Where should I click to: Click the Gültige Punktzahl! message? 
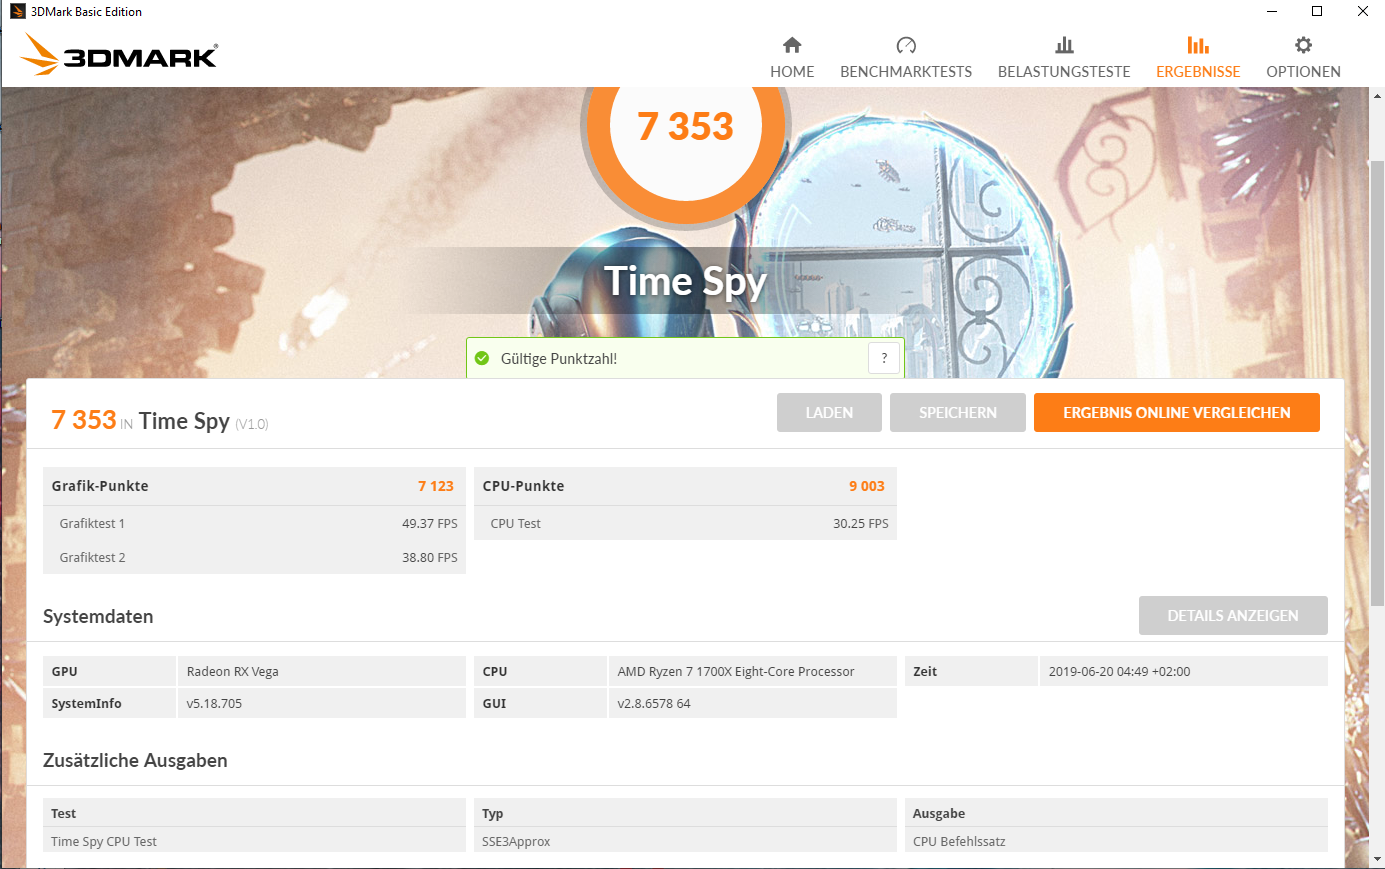click(559, 359)
